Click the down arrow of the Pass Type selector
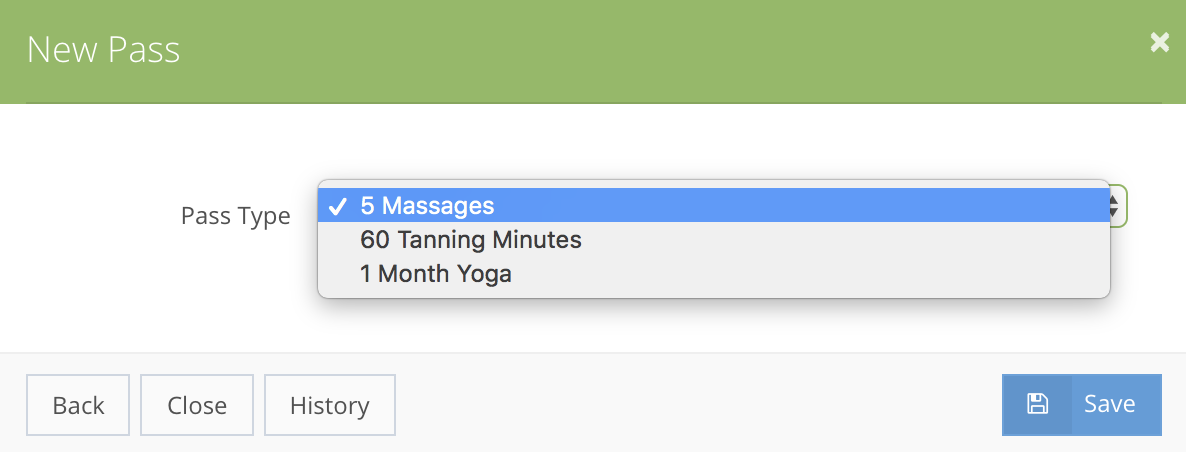The image size is (1186, 452). pos(1113,212)
